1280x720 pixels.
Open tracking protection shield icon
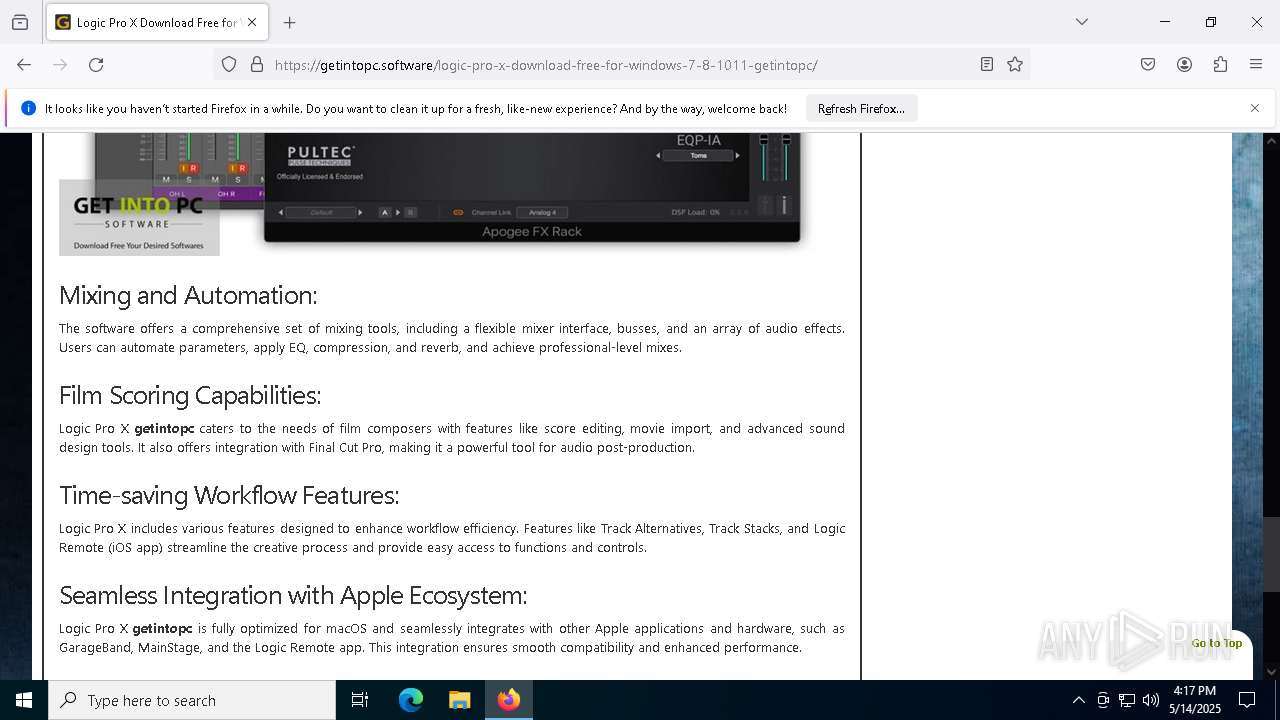[x=229, y=64]
